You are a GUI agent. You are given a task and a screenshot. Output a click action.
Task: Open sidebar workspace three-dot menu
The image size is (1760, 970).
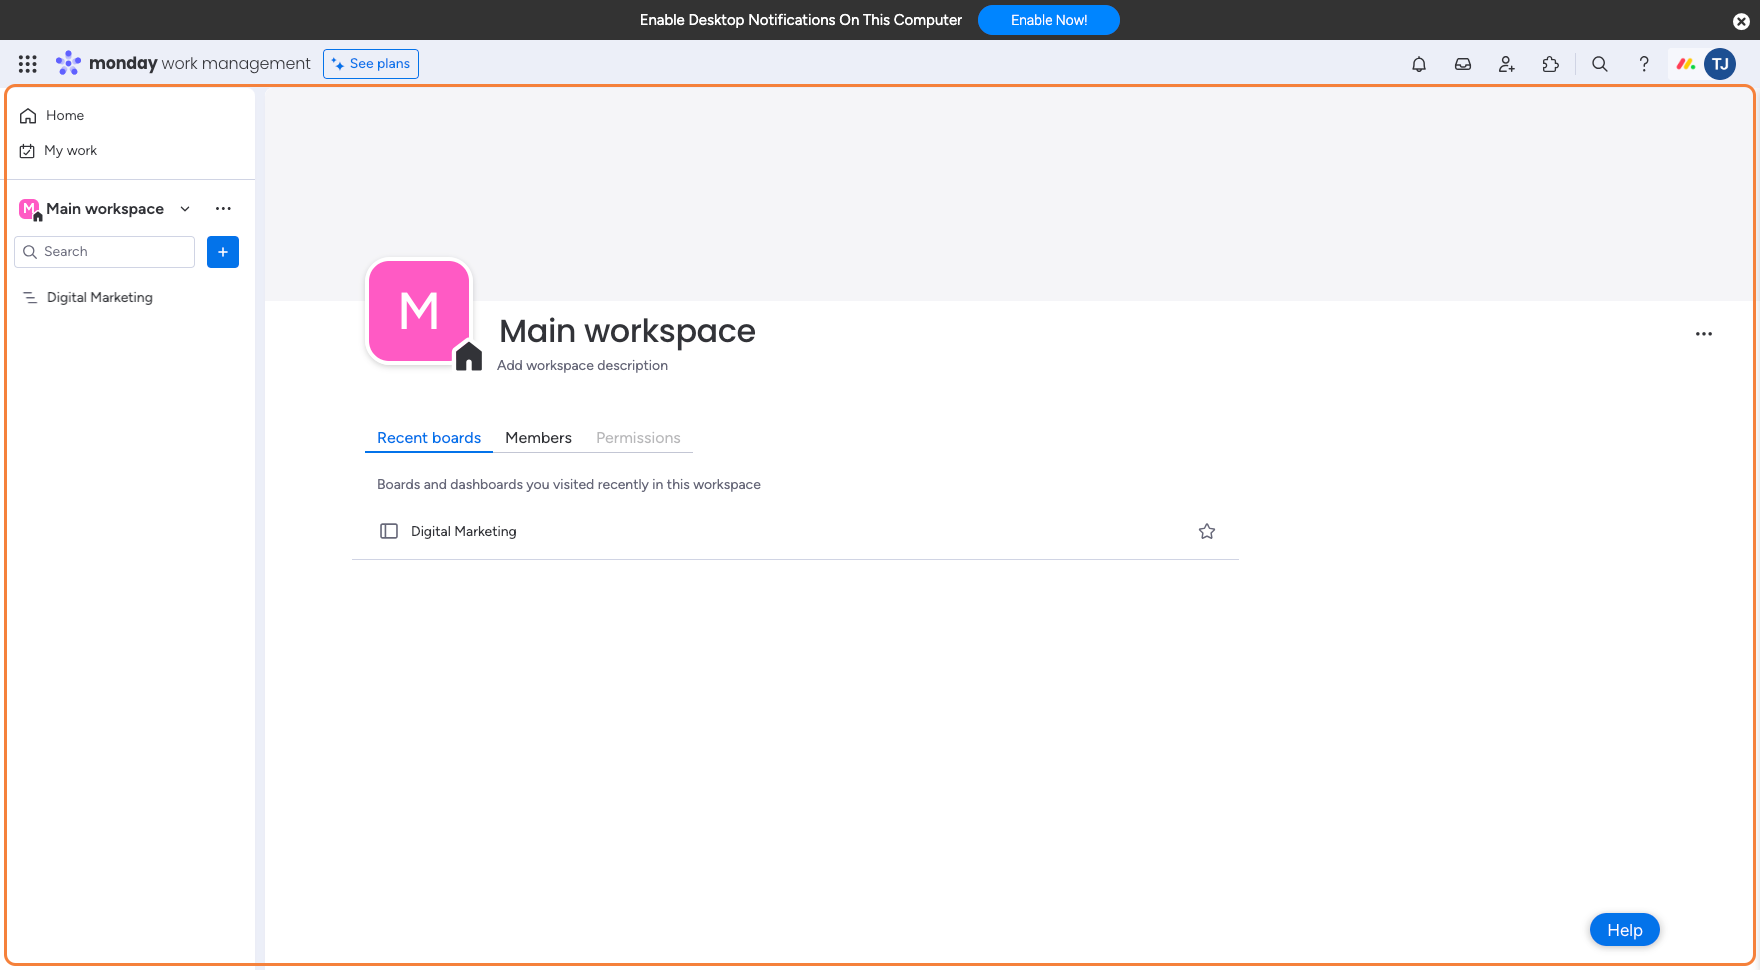click(x=223, y=209)
